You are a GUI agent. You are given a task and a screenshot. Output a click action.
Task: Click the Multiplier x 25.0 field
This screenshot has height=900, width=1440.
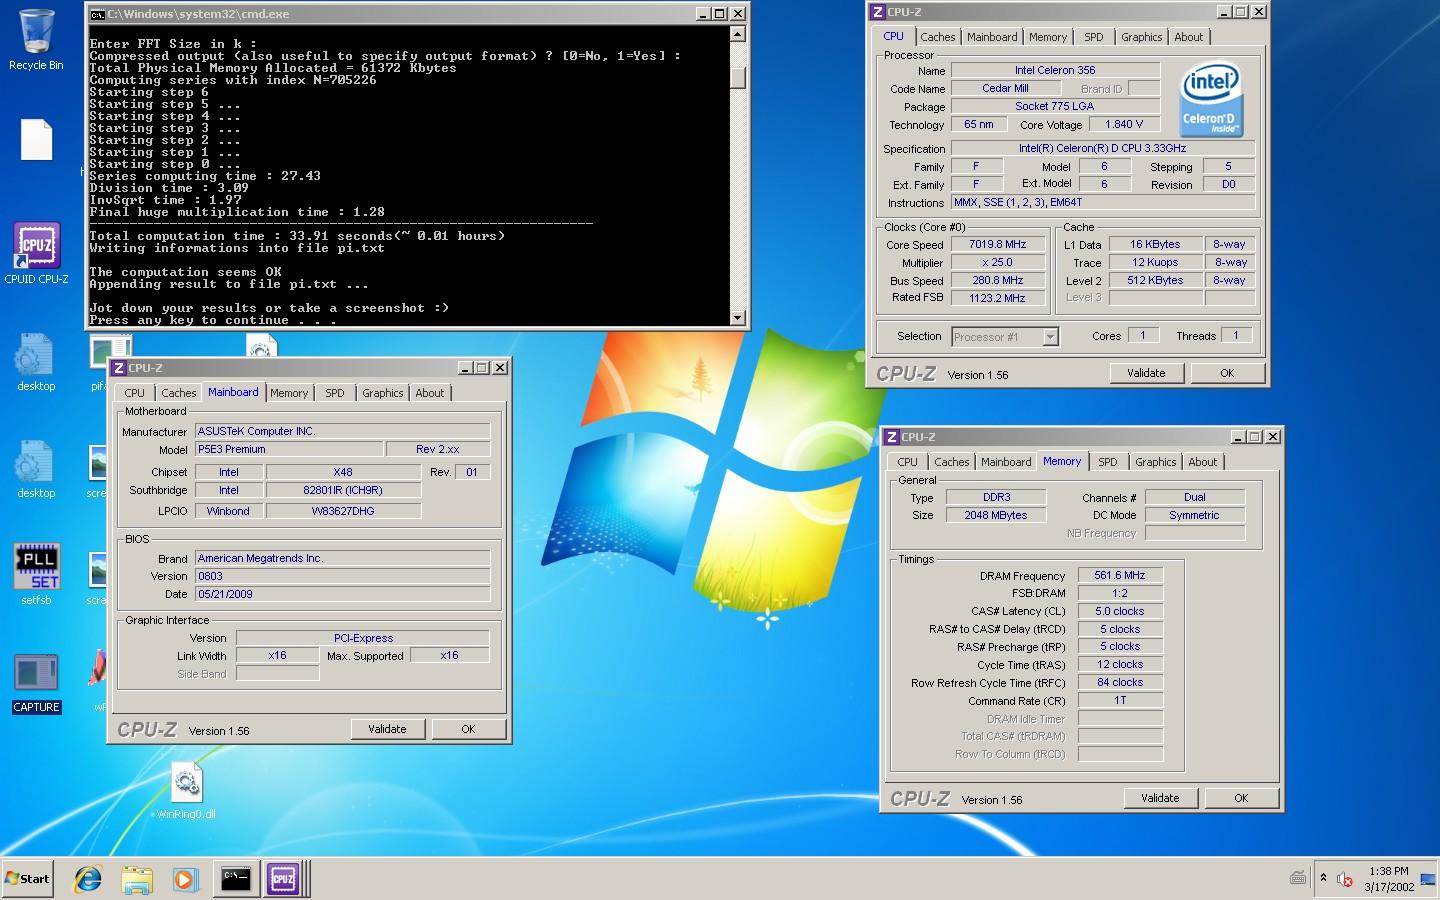[x=998, y=262]
